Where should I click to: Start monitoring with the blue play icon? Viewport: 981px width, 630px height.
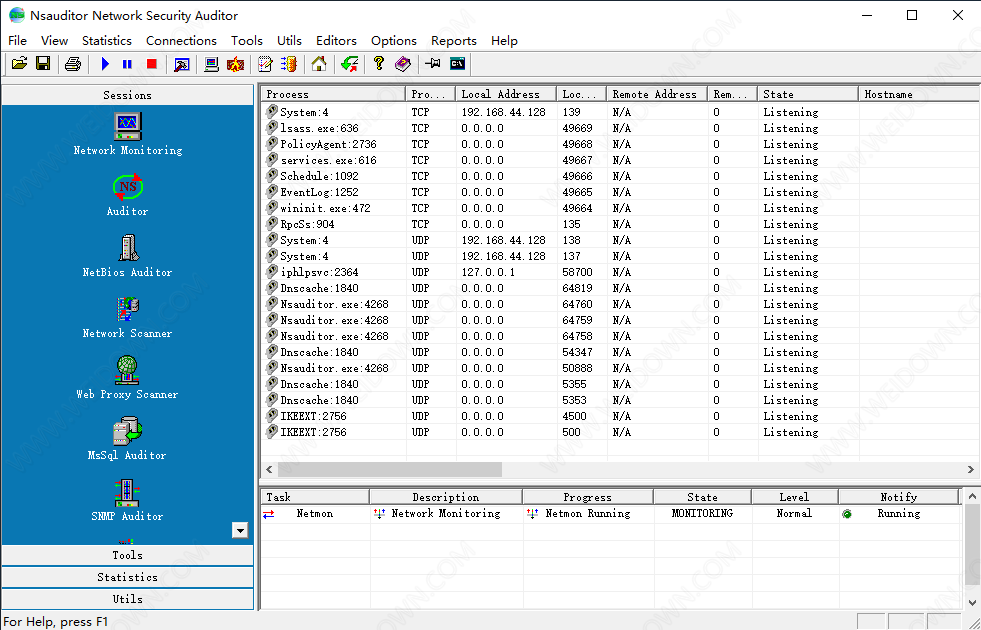pyautogui.click(x=105, y=64)
